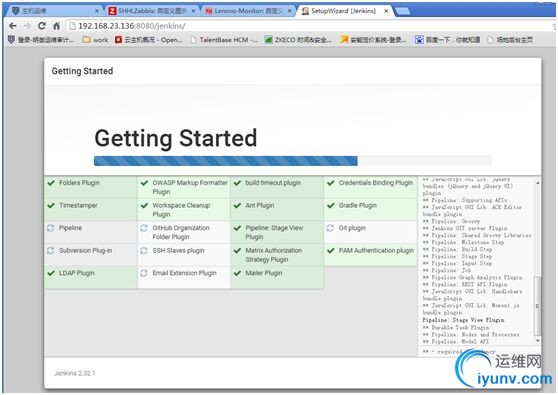Viewport: 558px width, 395px height.
Task: Go forward with the browser forward arrow
Action: tap(27, 26)
